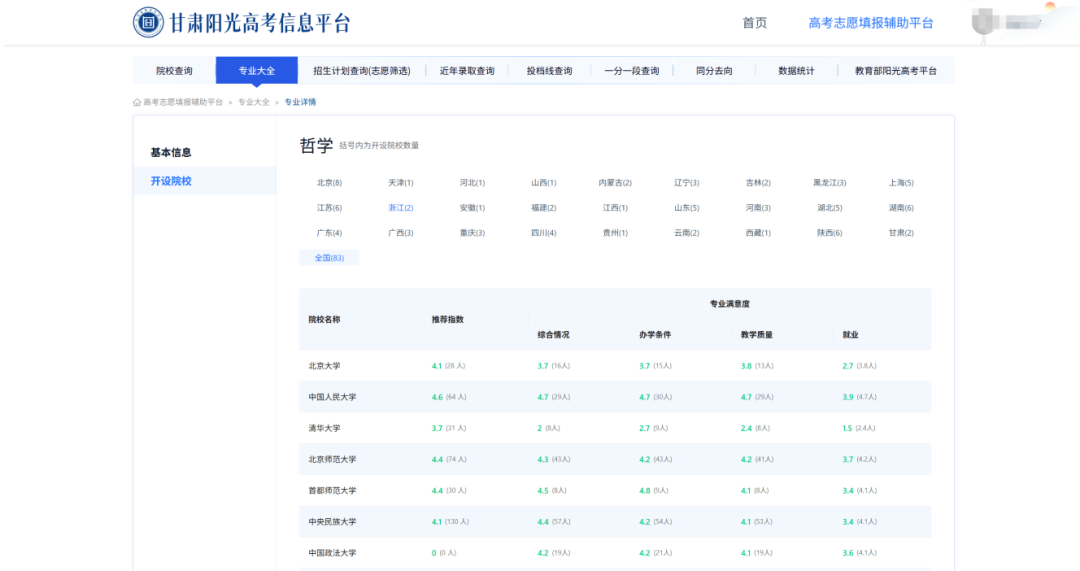Filter schools by 河北(1)
The height and width of the screenshot is (571, 1080).
472,183
